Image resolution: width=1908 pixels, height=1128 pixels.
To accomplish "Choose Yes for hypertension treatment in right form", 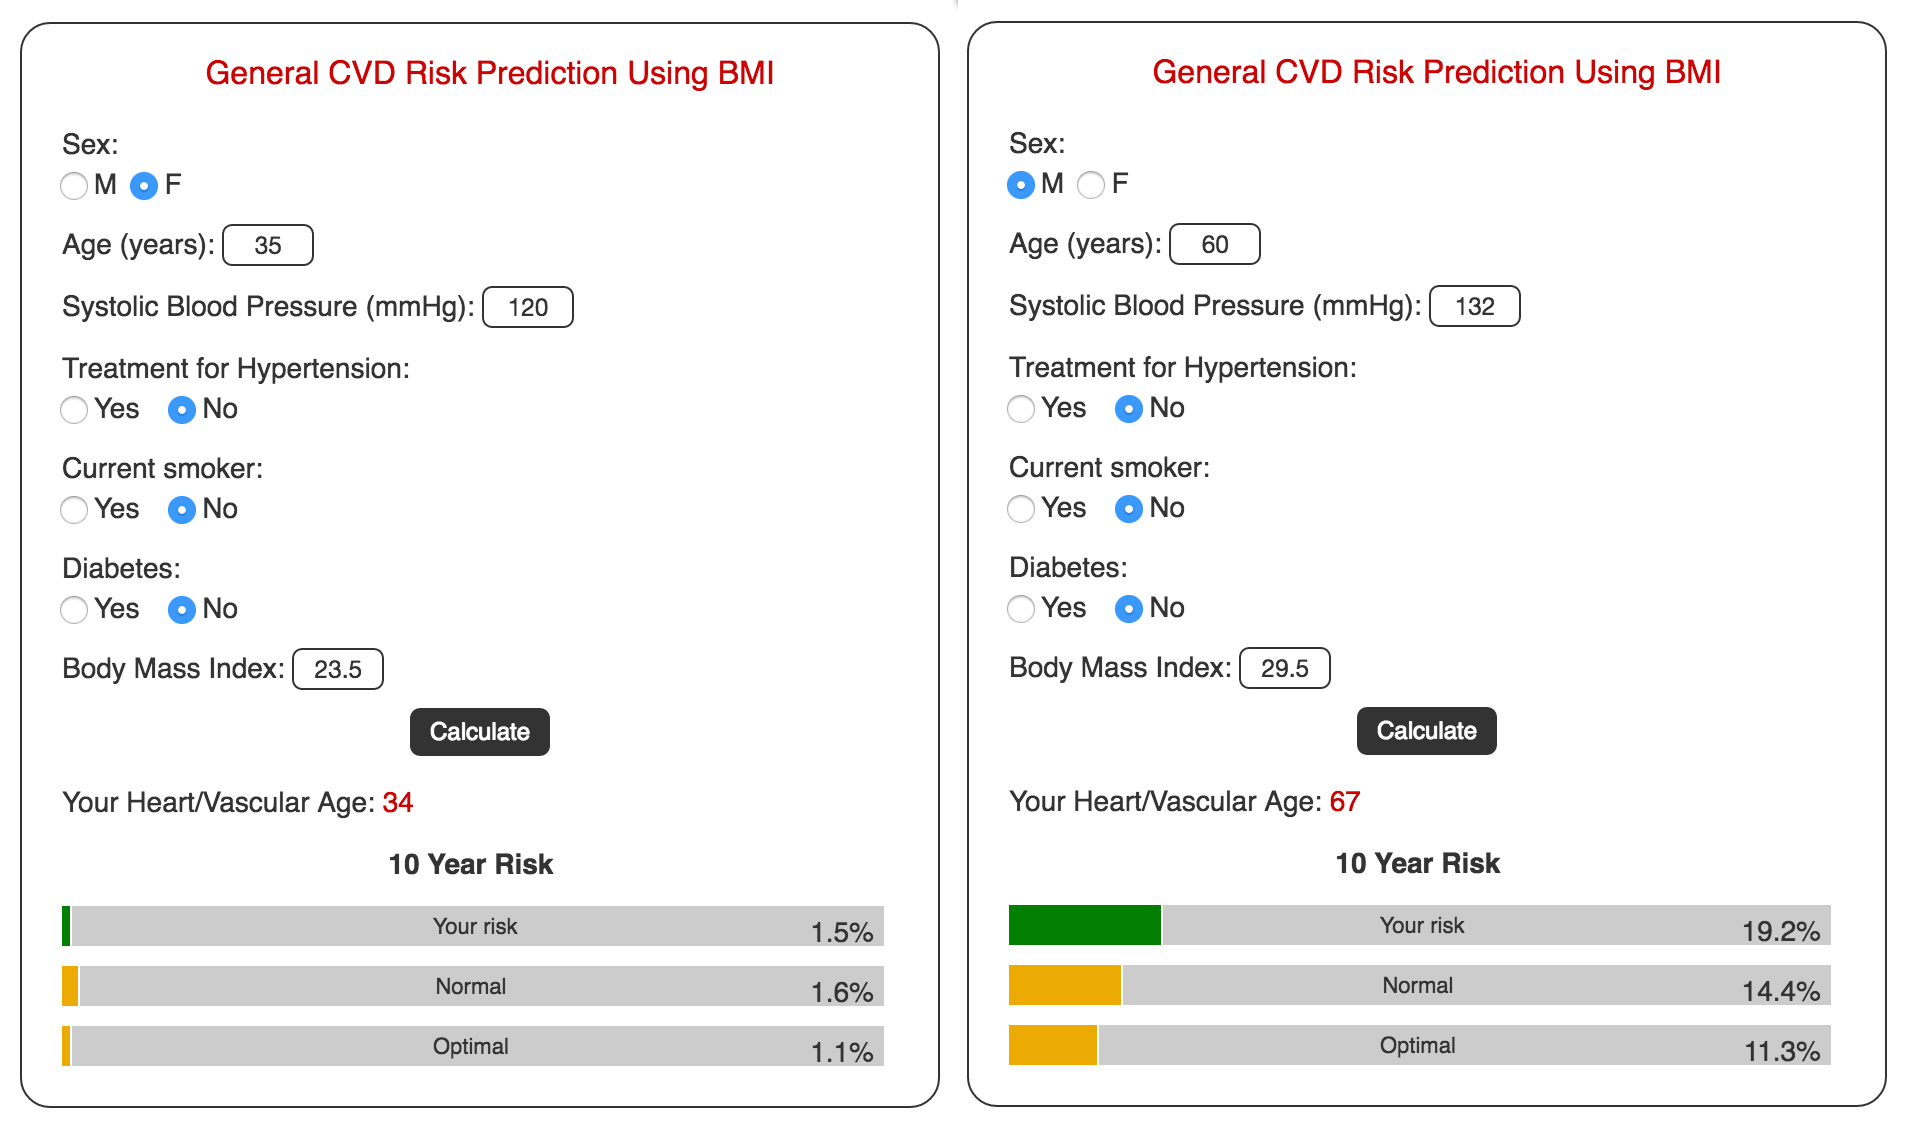I will [1021, 409].
